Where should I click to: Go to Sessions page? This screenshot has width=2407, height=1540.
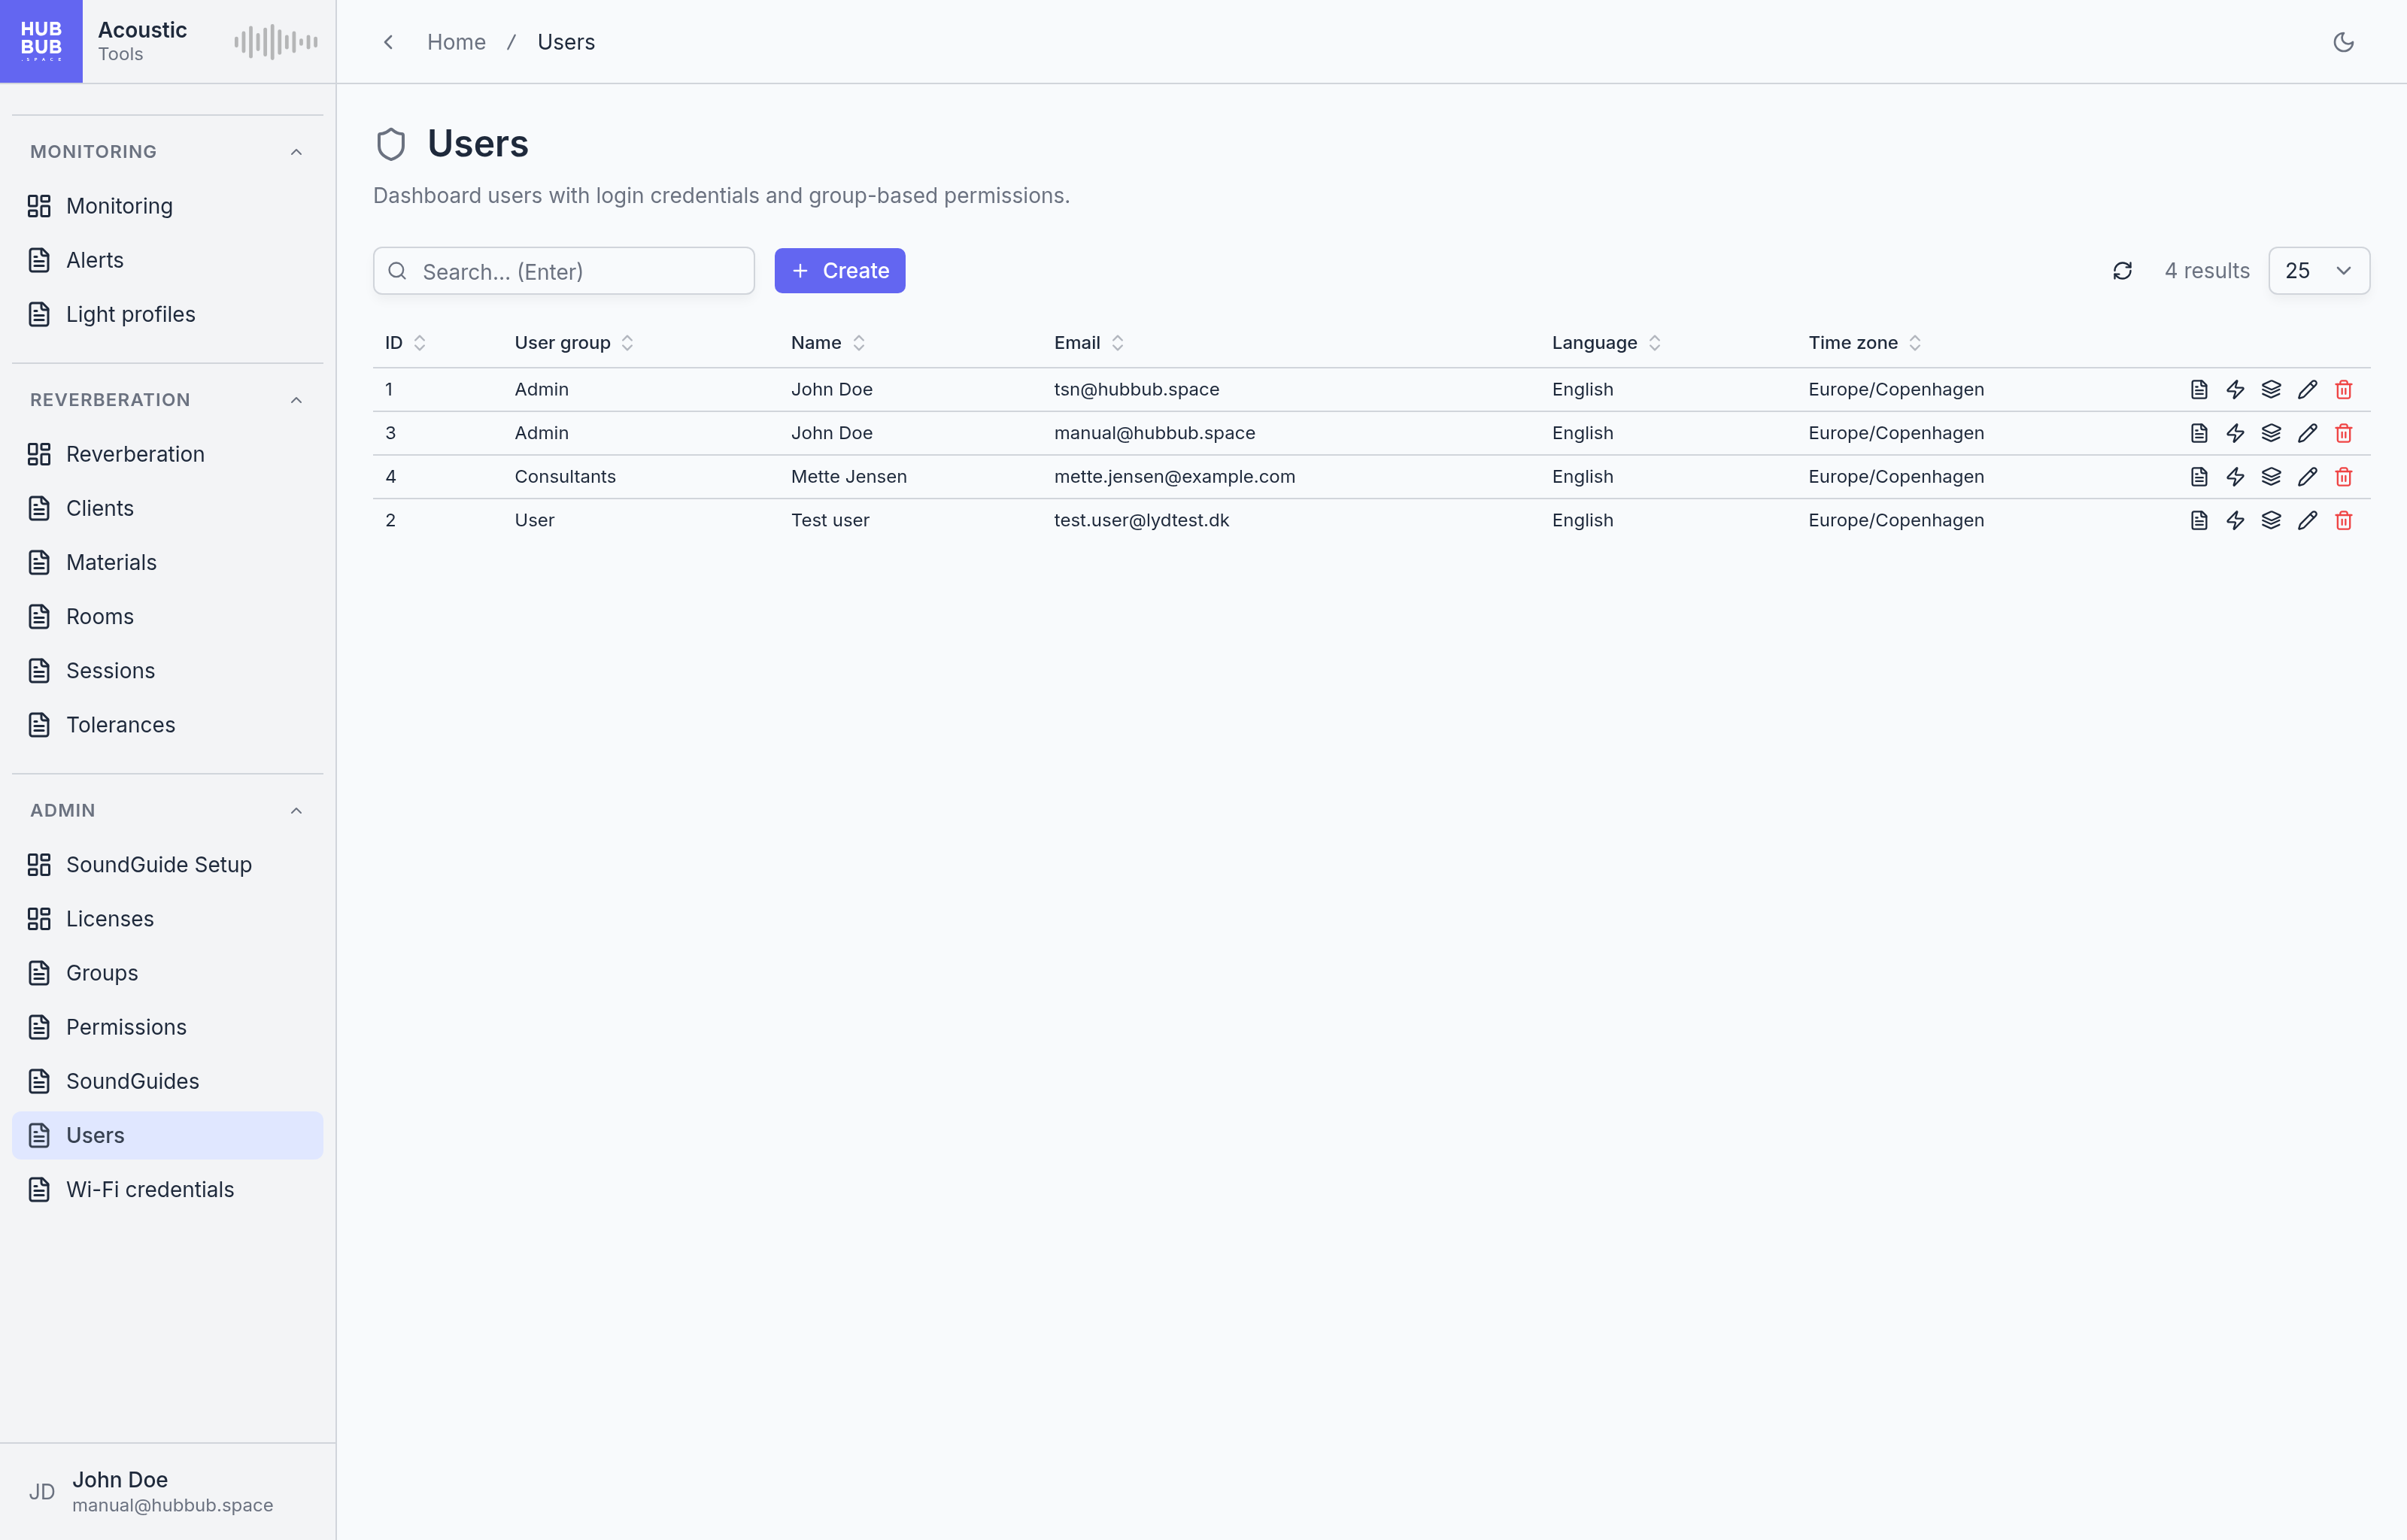pos(167,670)
